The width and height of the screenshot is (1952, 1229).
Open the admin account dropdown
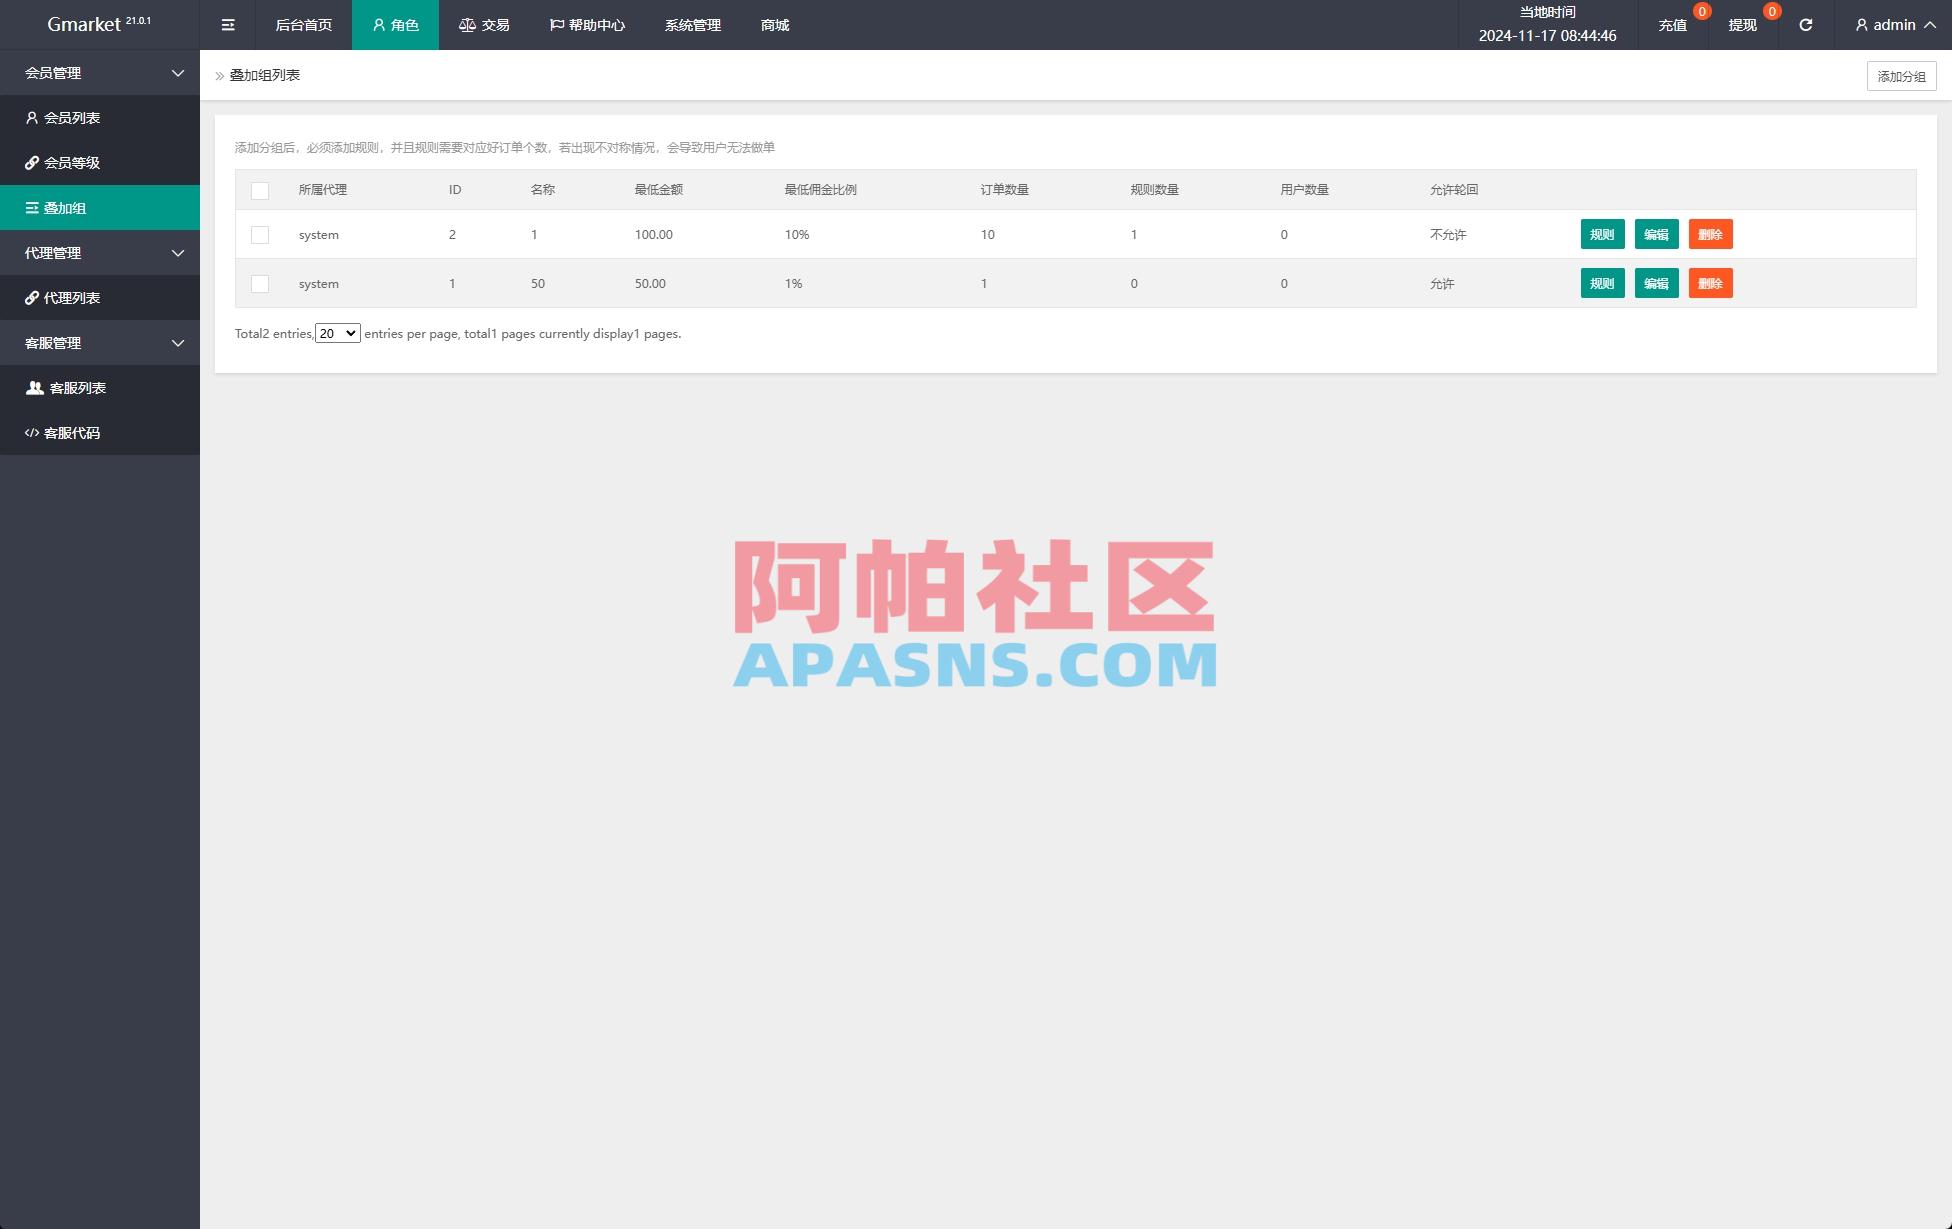[1891, 24]
